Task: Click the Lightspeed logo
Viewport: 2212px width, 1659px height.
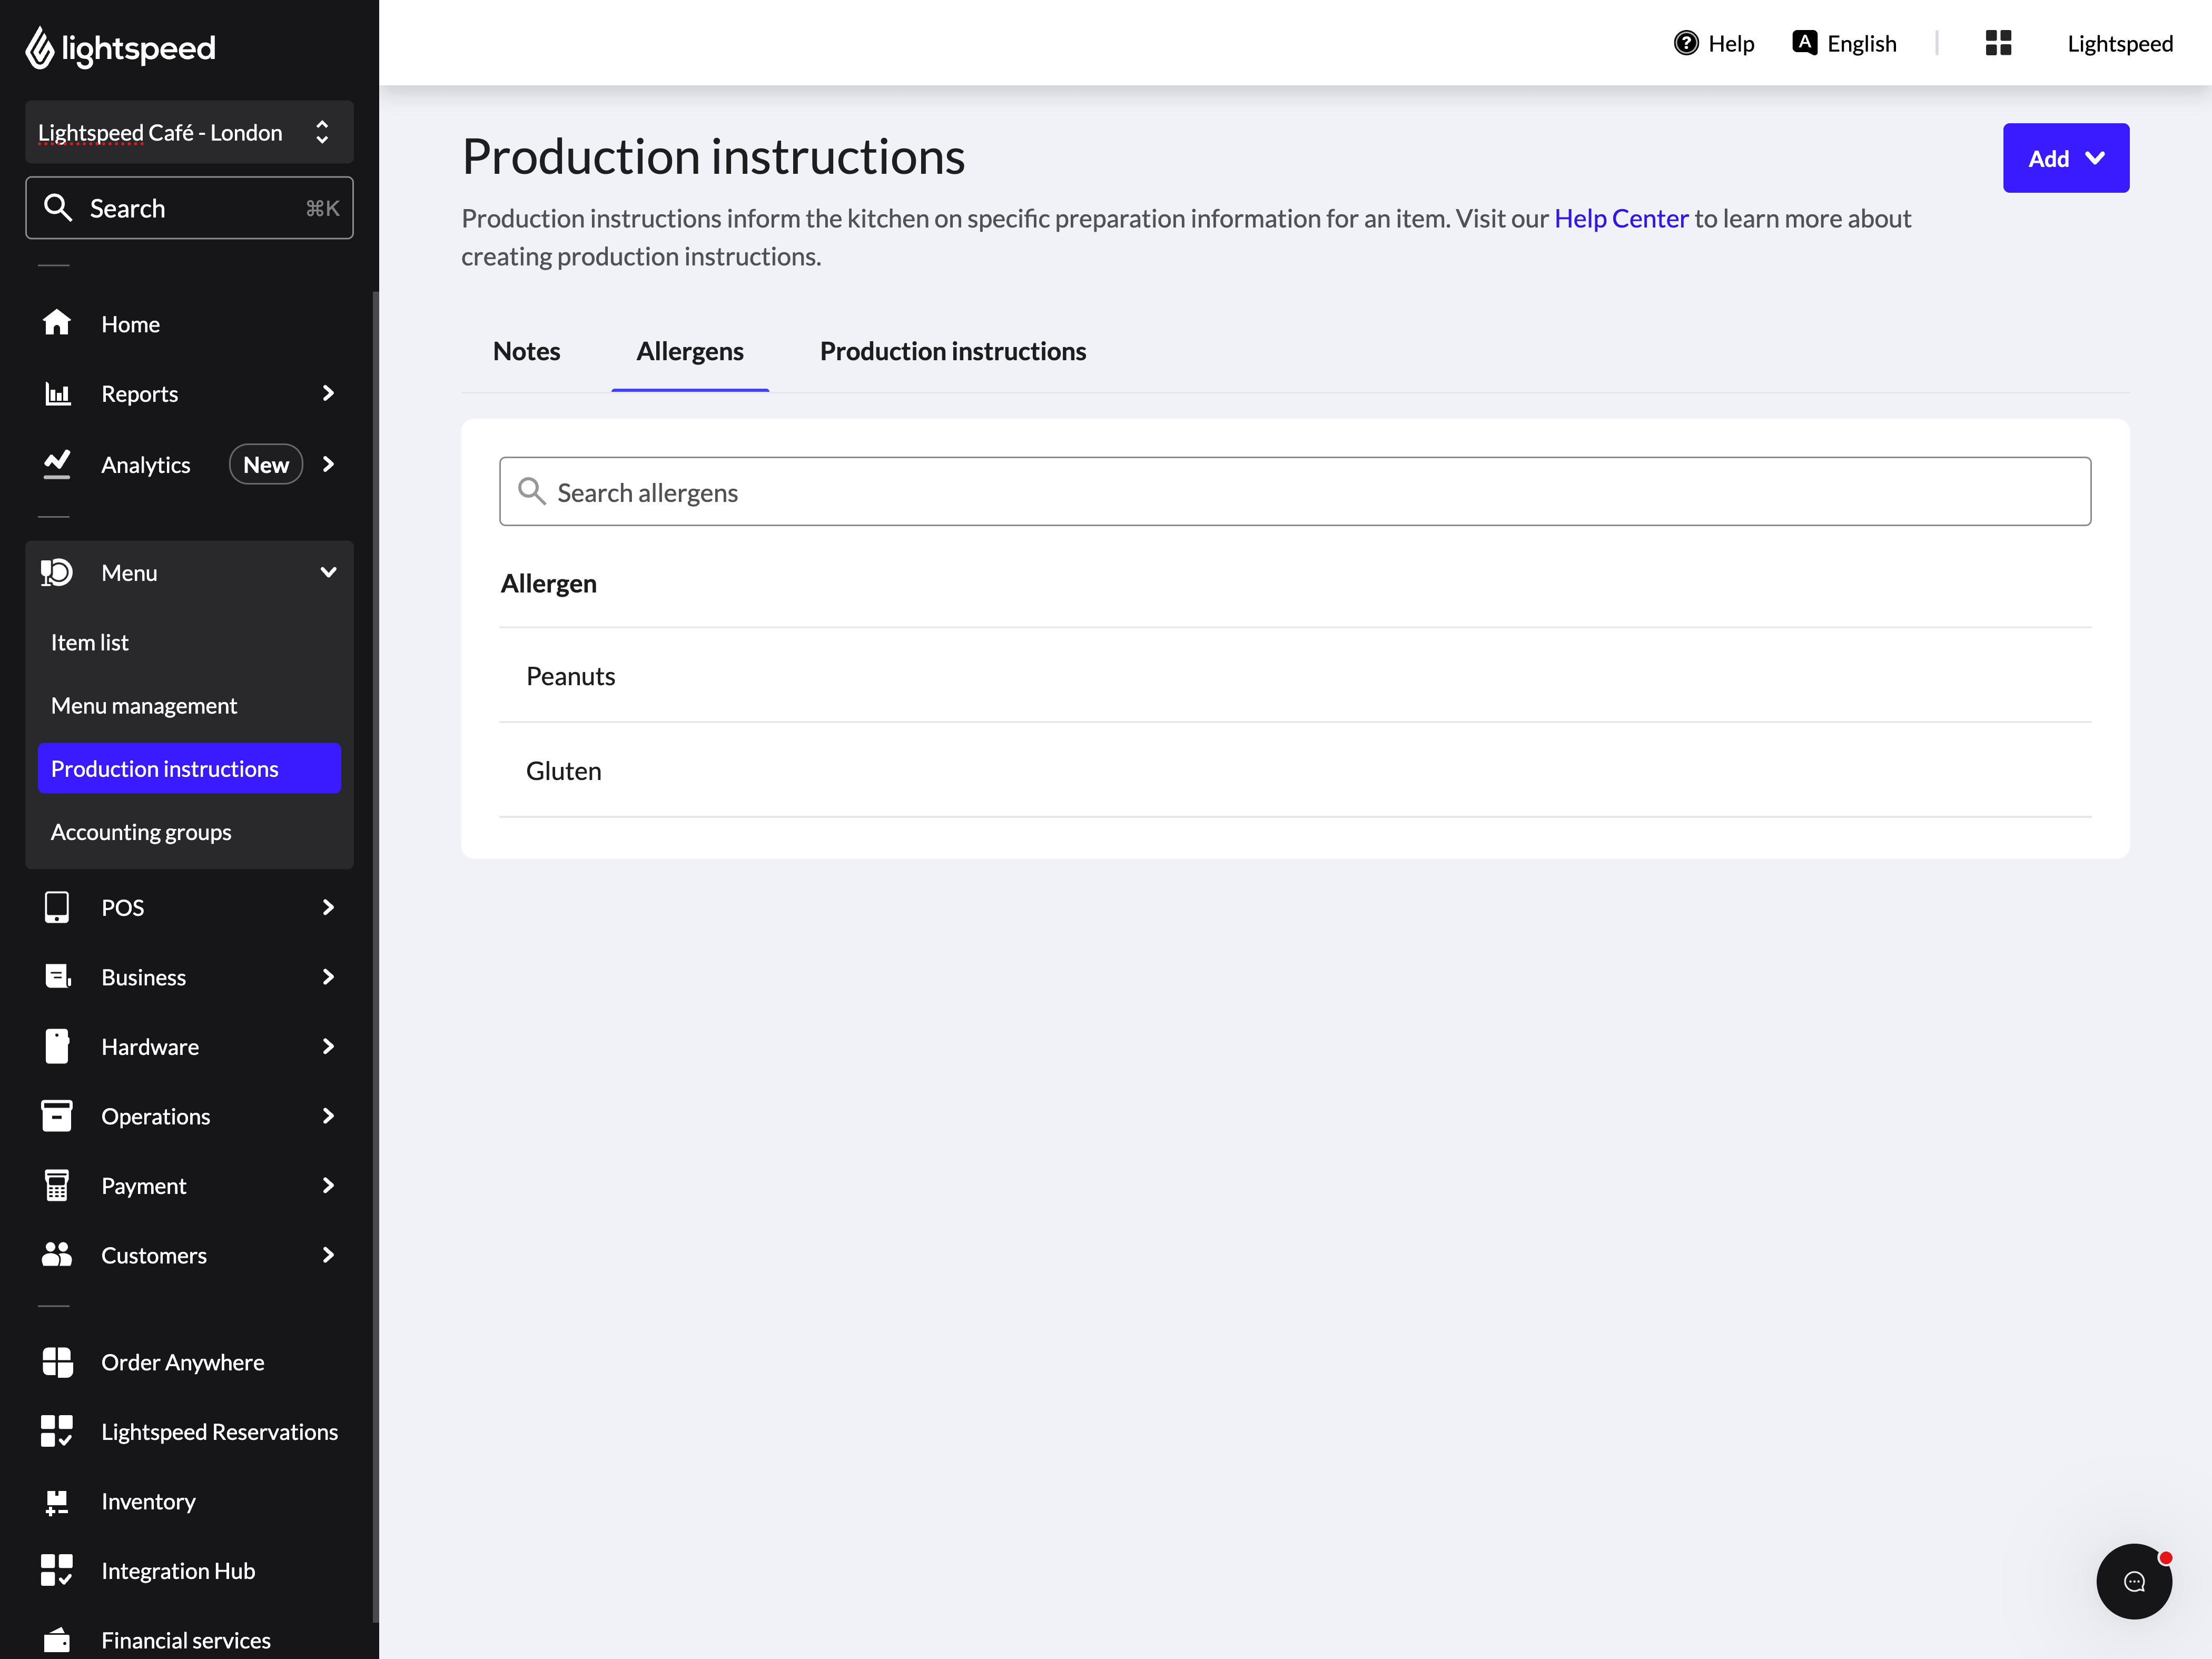Action: click(x=119, y=47)
